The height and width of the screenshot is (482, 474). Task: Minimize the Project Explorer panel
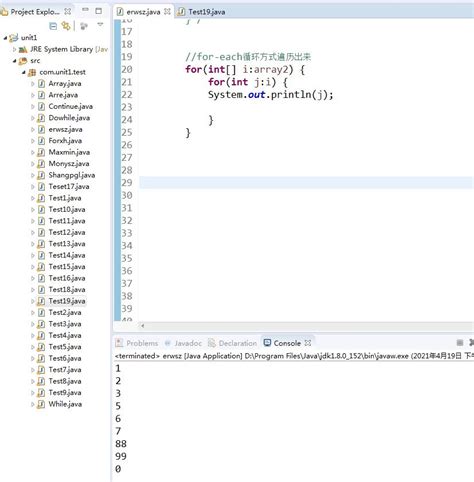click(85, 10)
